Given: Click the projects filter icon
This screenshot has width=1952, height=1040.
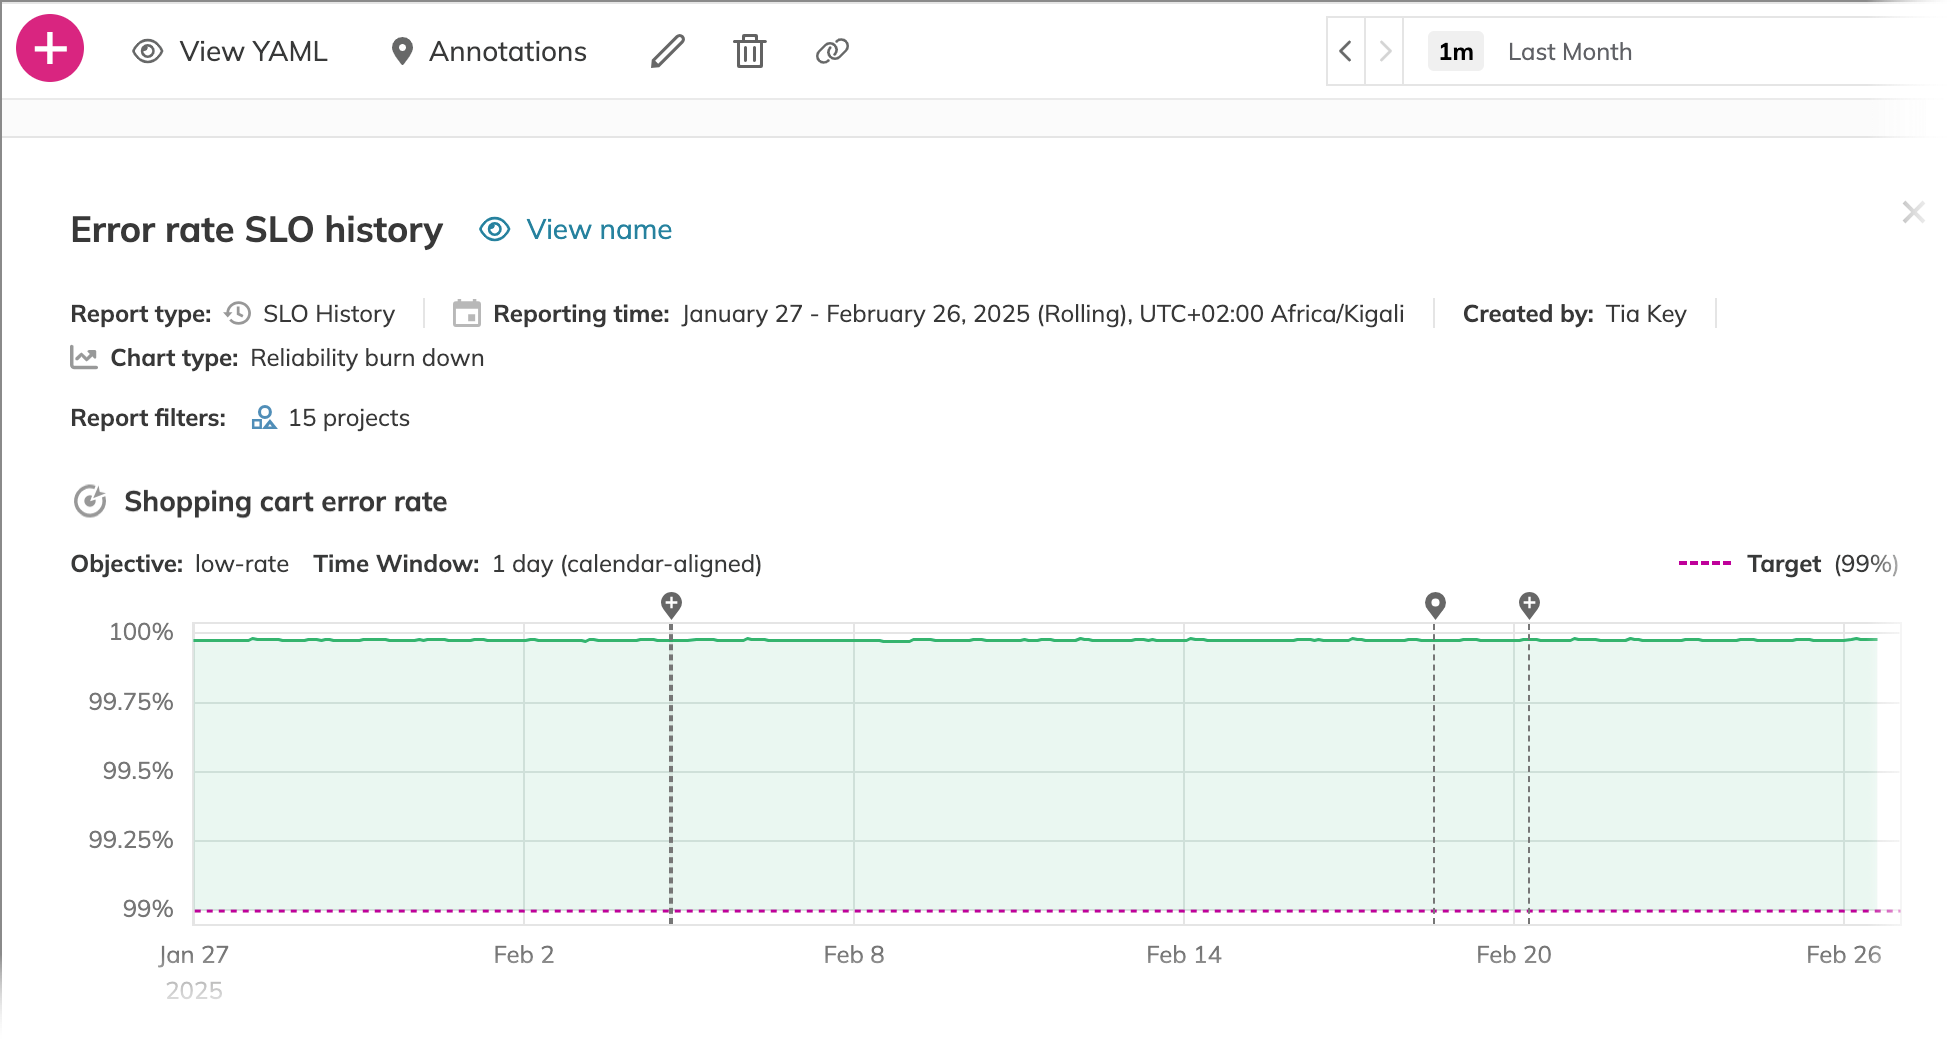Looking at the screenshot, I should click(x=264, y=418).
